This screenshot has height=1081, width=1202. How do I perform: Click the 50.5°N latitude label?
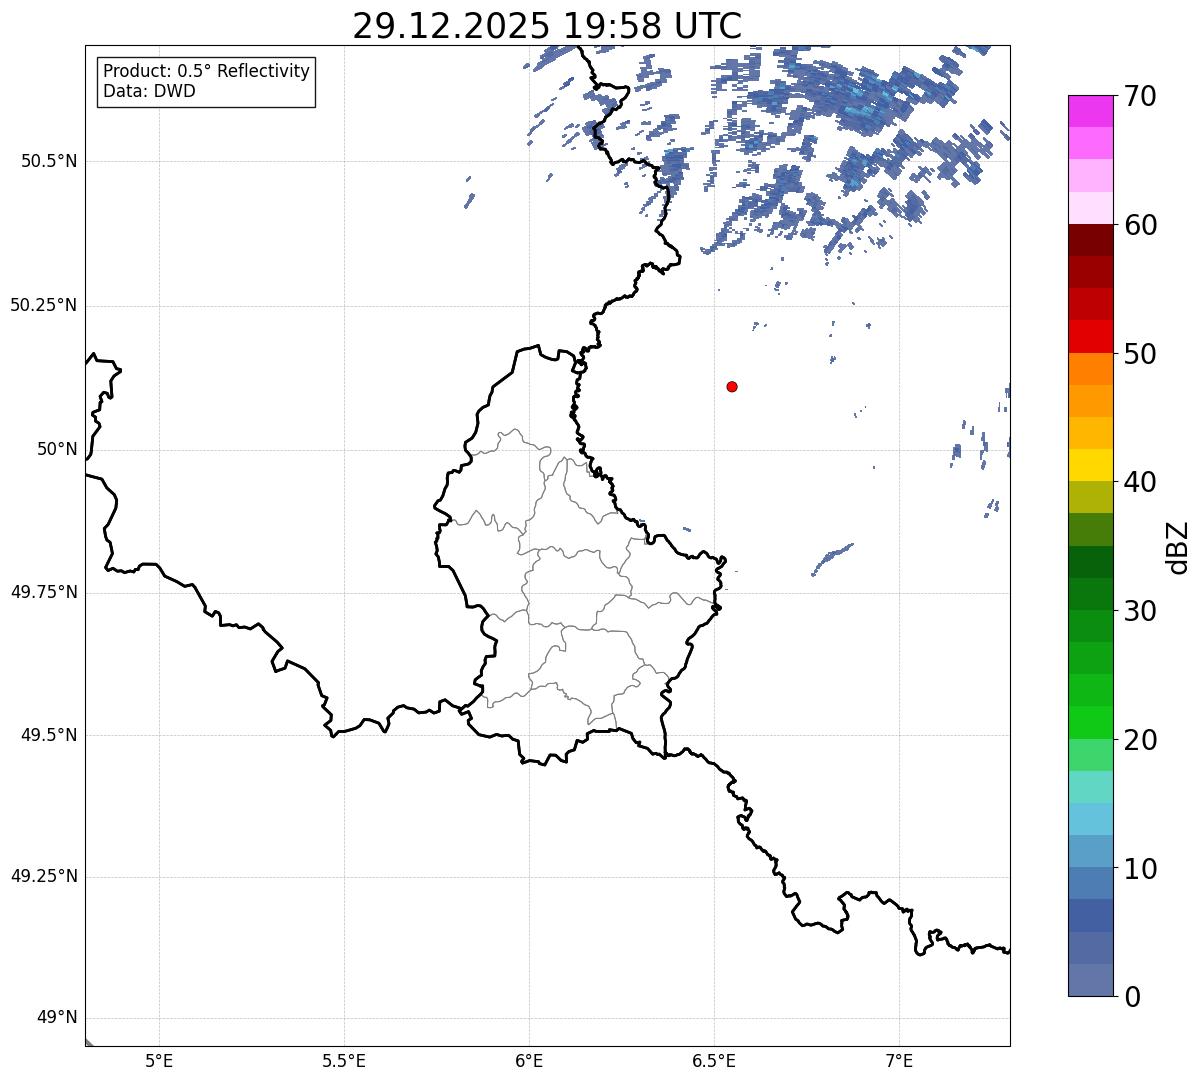pos(49,161)
